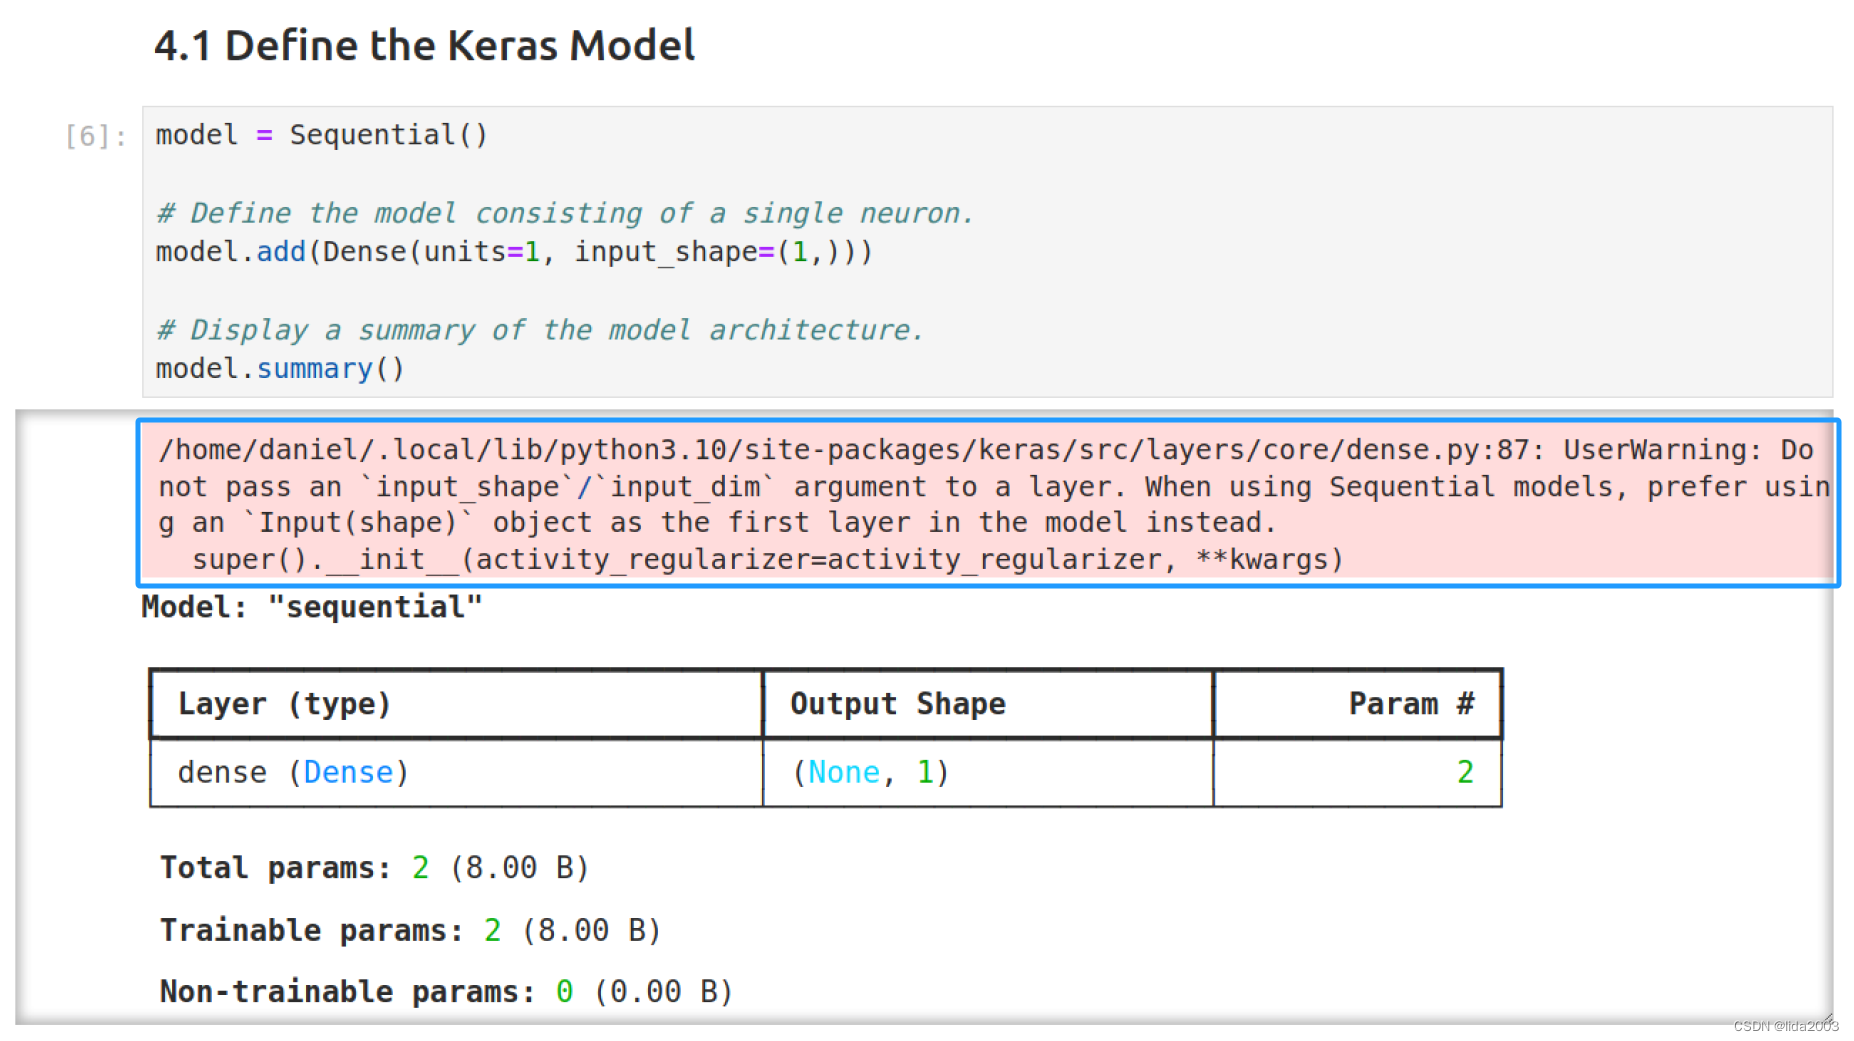Click the 'Param #' table header
Image resolution: width=1854 pixels, height=1041 pixels.
coord(1411,704)
